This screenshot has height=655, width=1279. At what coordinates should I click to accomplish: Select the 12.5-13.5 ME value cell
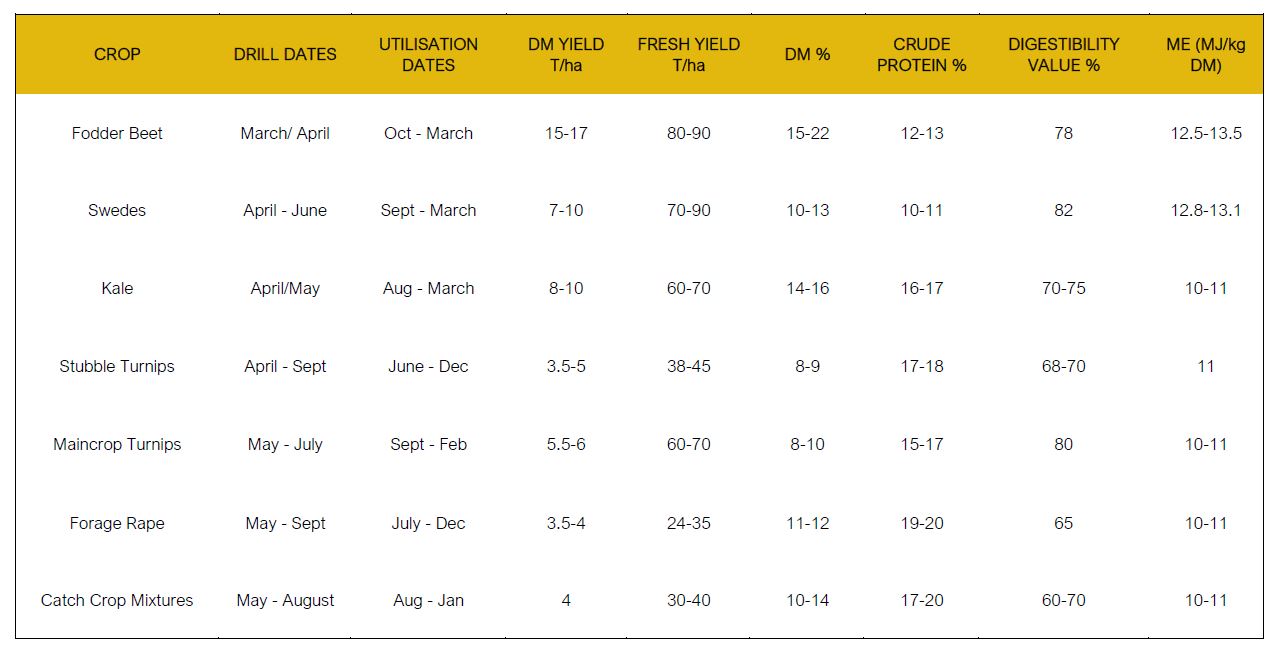pos(1206,133)
